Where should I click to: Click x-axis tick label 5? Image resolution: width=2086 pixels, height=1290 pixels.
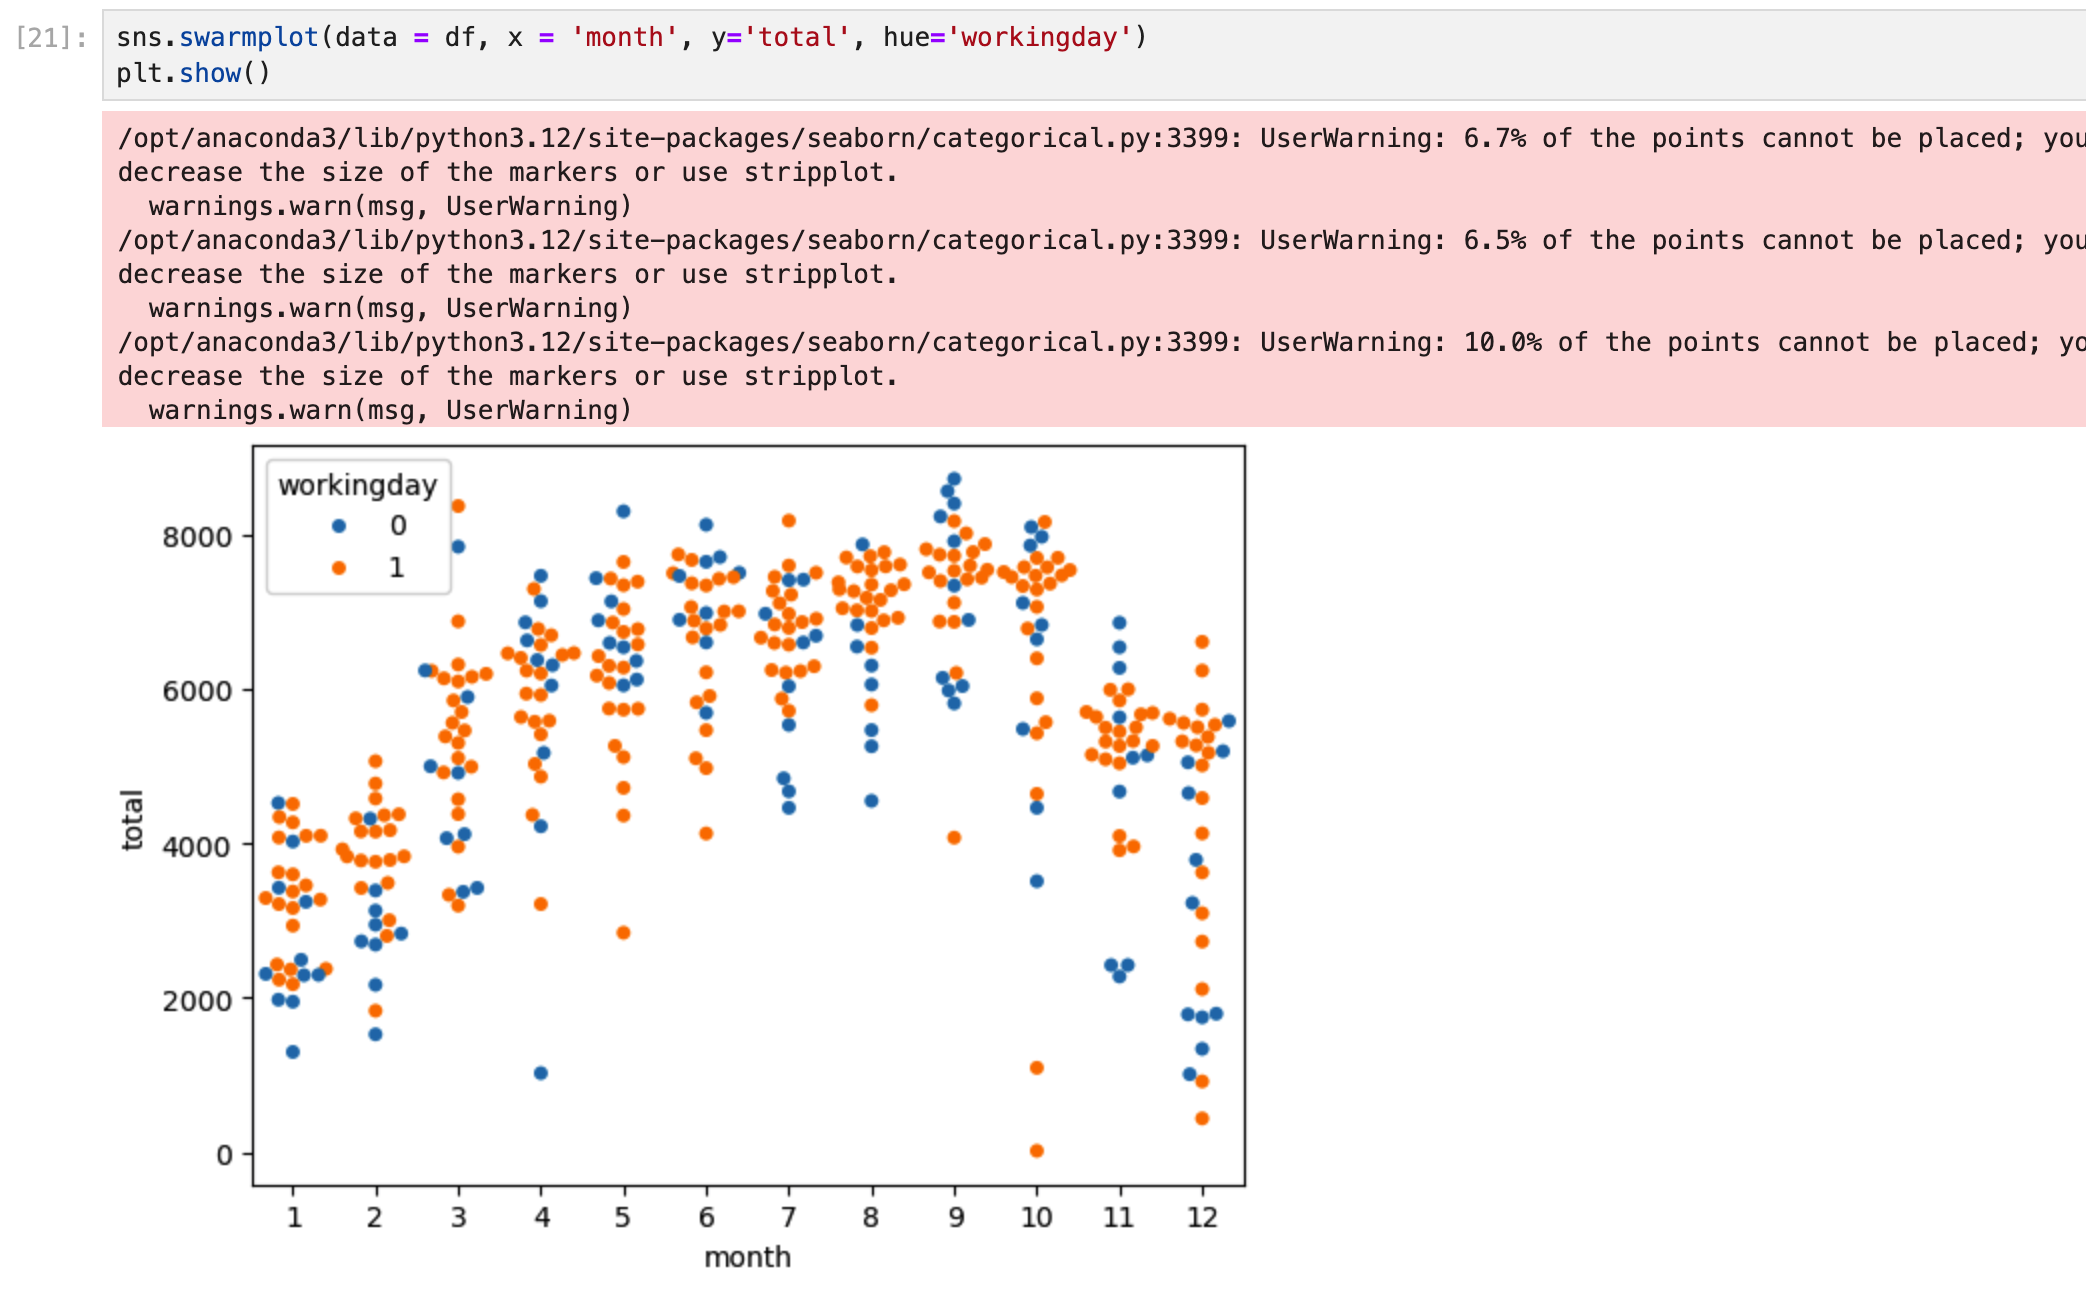click(x=623, y=1217)
